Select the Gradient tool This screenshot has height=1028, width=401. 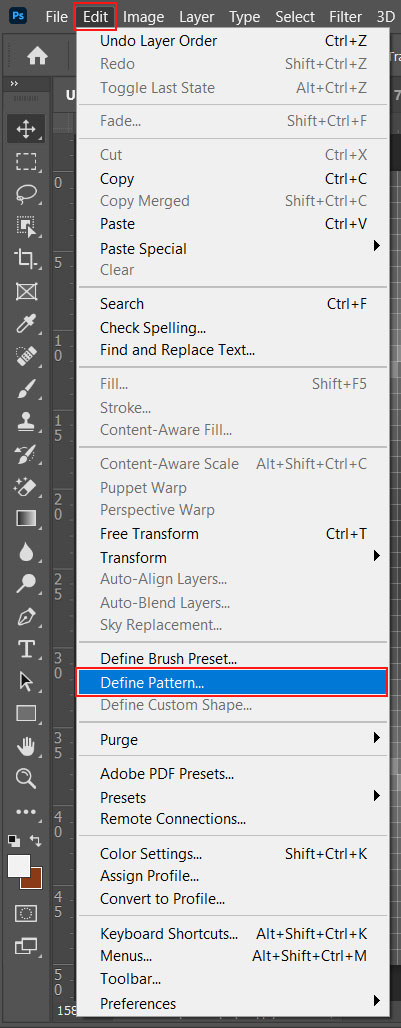[26, 519]
